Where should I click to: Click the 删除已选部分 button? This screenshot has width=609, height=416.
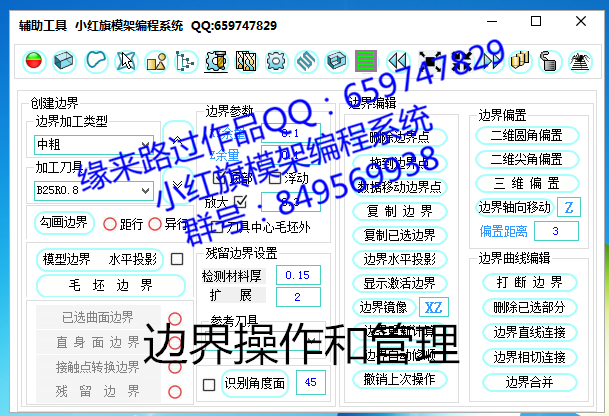click(x=530, y=308)
